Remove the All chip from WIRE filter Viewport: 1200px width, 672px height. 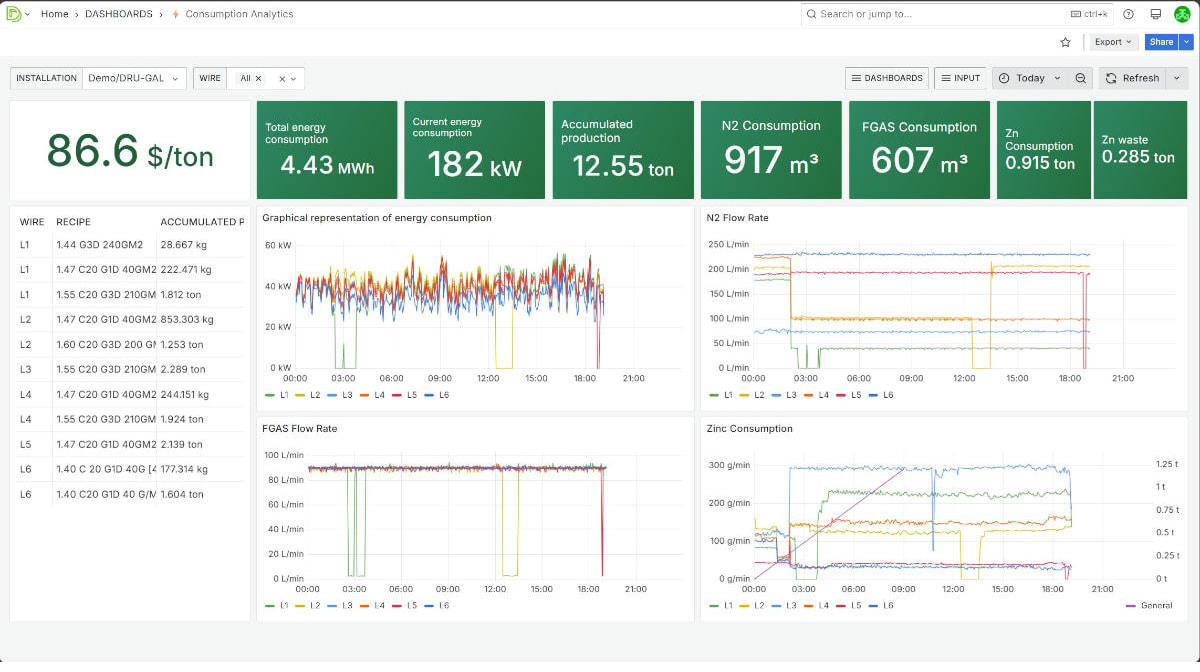pyautogui.click(x=258, y=78)
